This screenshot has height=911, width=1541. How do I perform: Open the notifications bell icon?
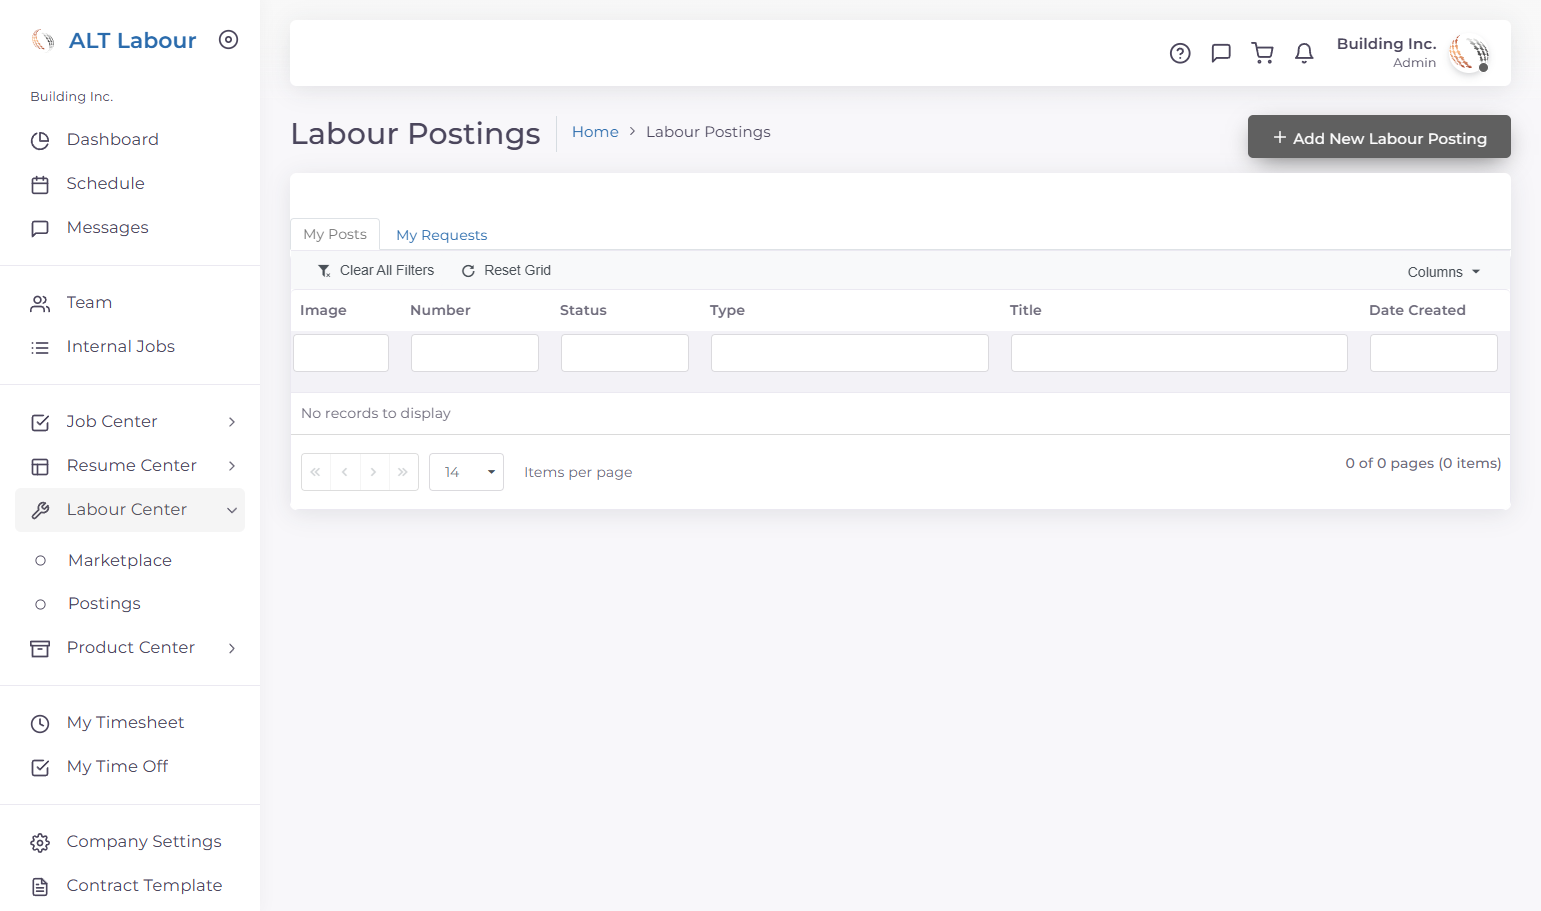[1304, 53]
